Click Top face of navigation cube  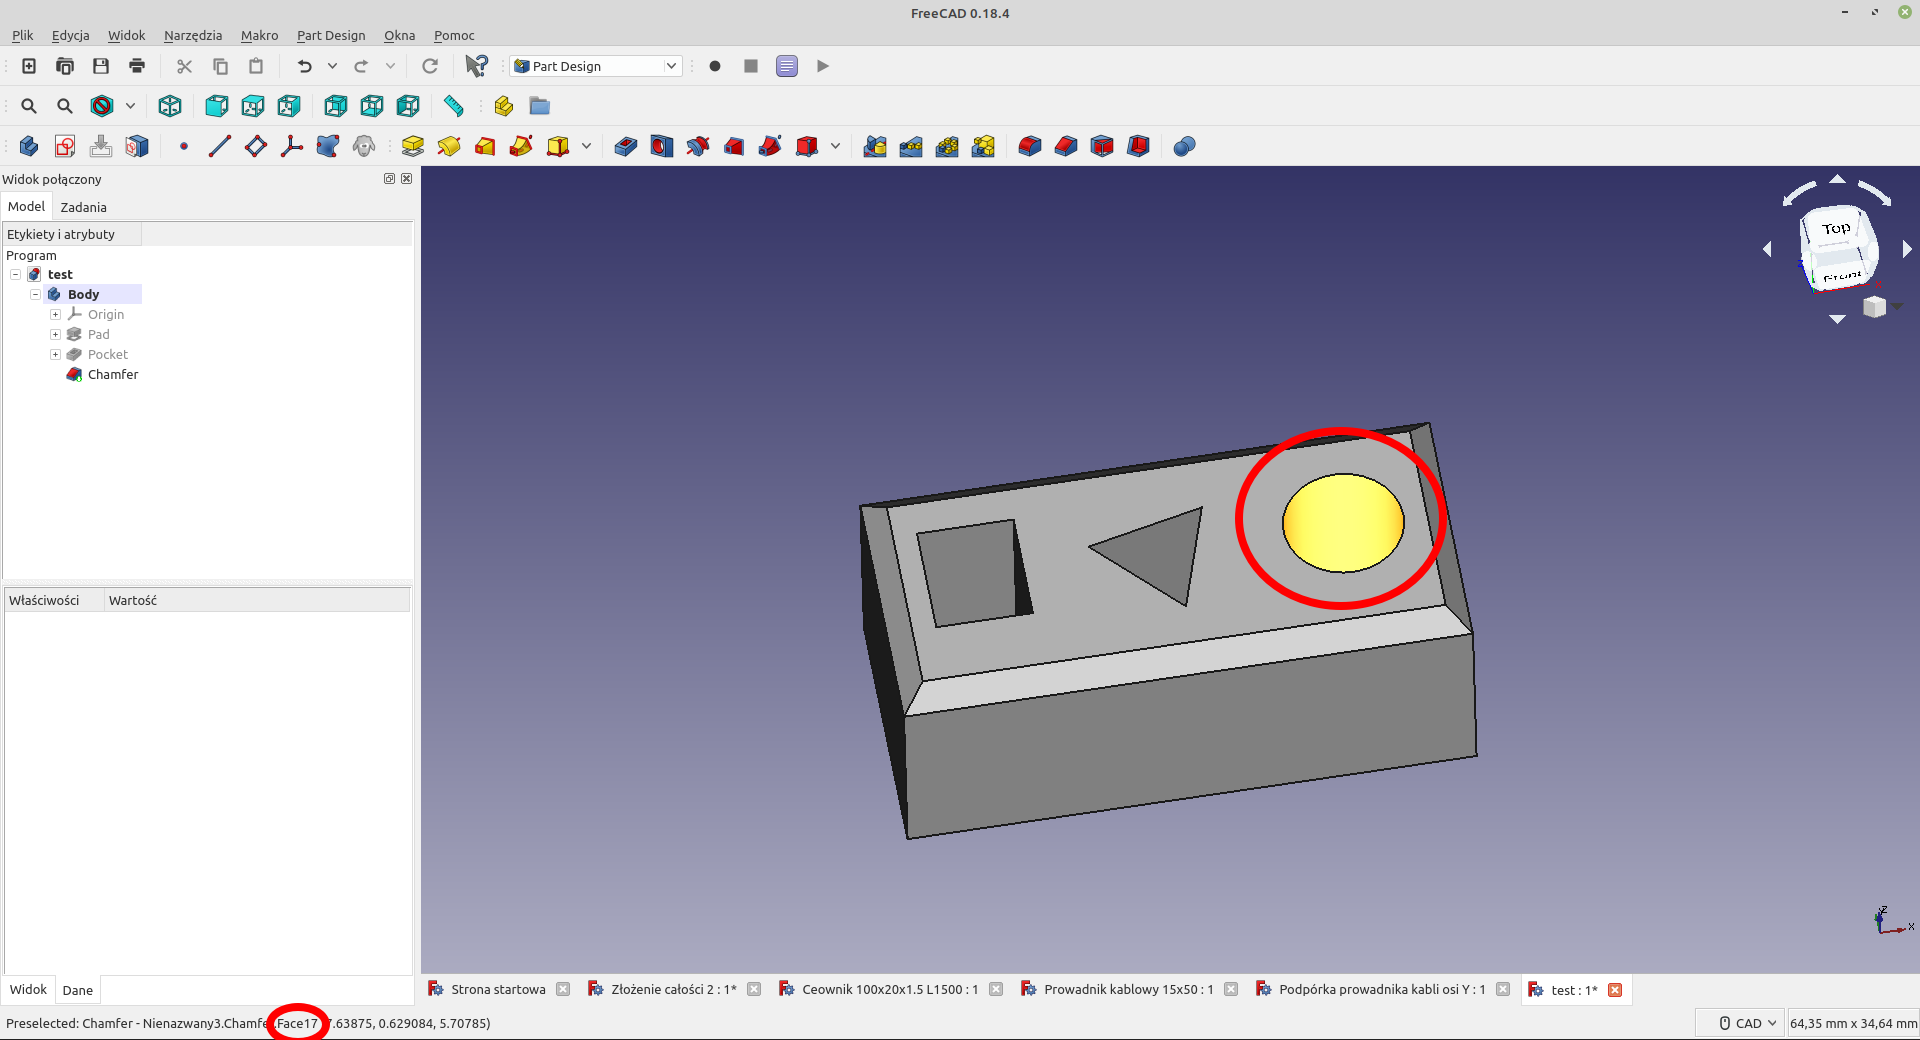[x=1835, y=229]
